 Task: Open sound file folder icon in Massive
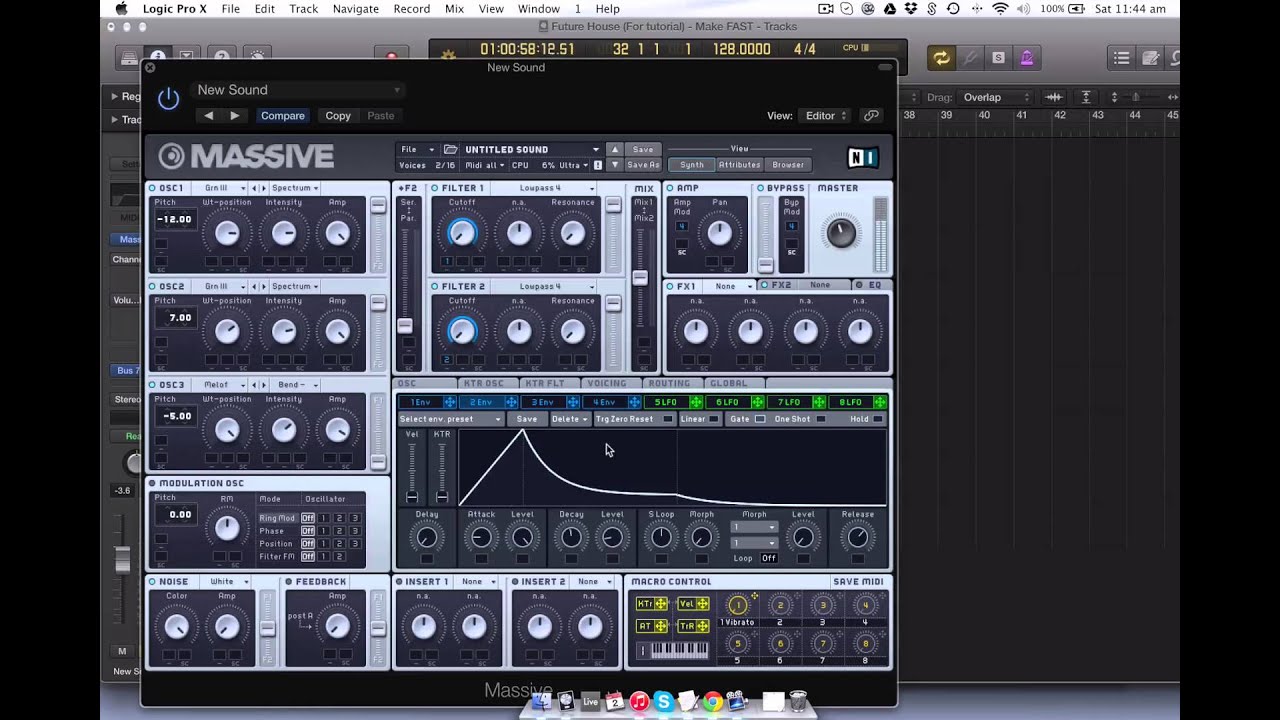451,149
